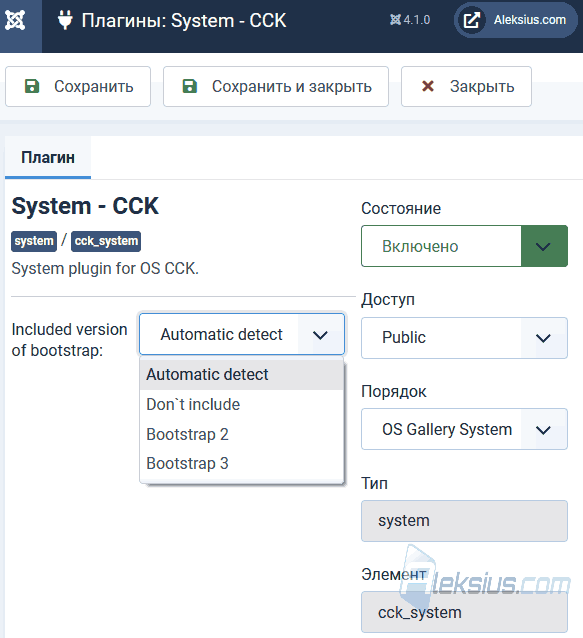Click Сохранить и закрыть button

[276, 87]
